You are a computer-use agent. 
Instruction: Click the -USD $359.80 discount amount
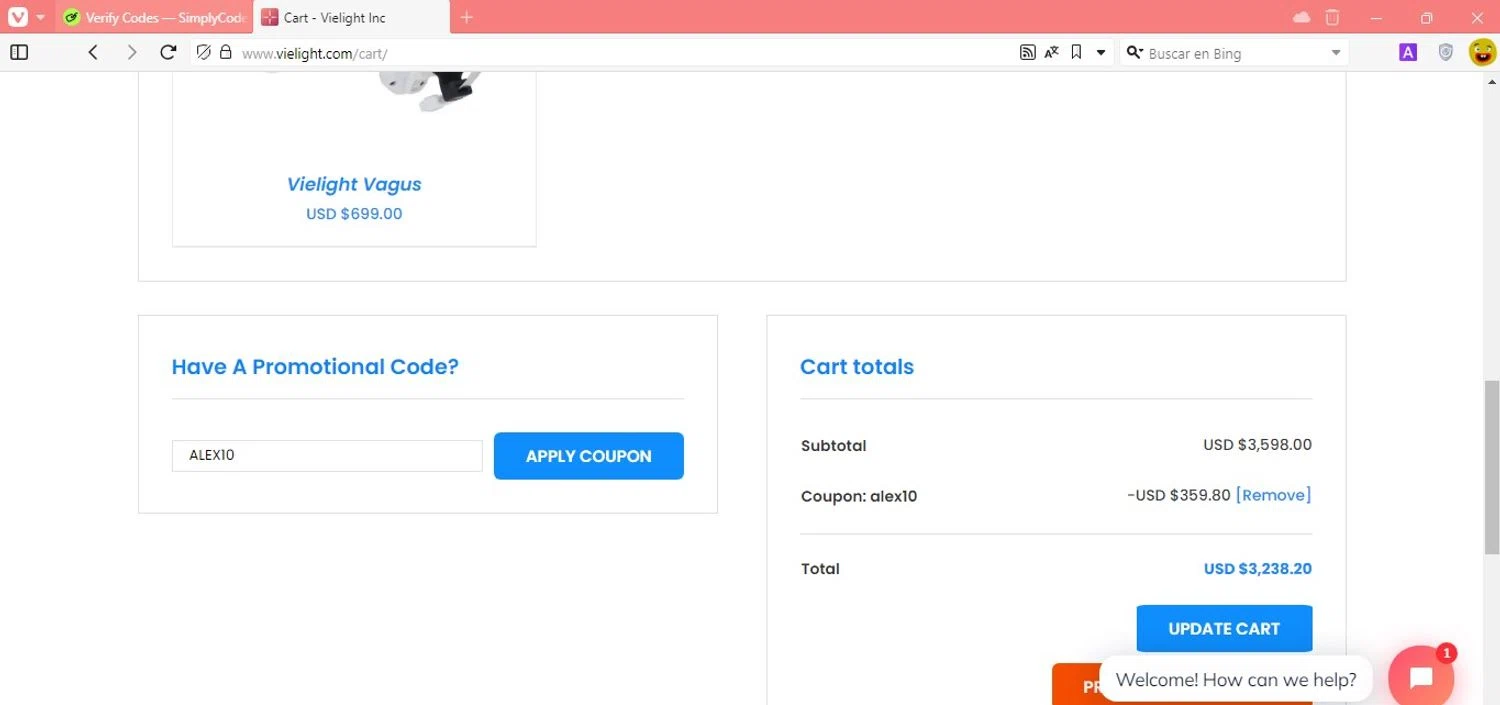(x=1178, y=495)
